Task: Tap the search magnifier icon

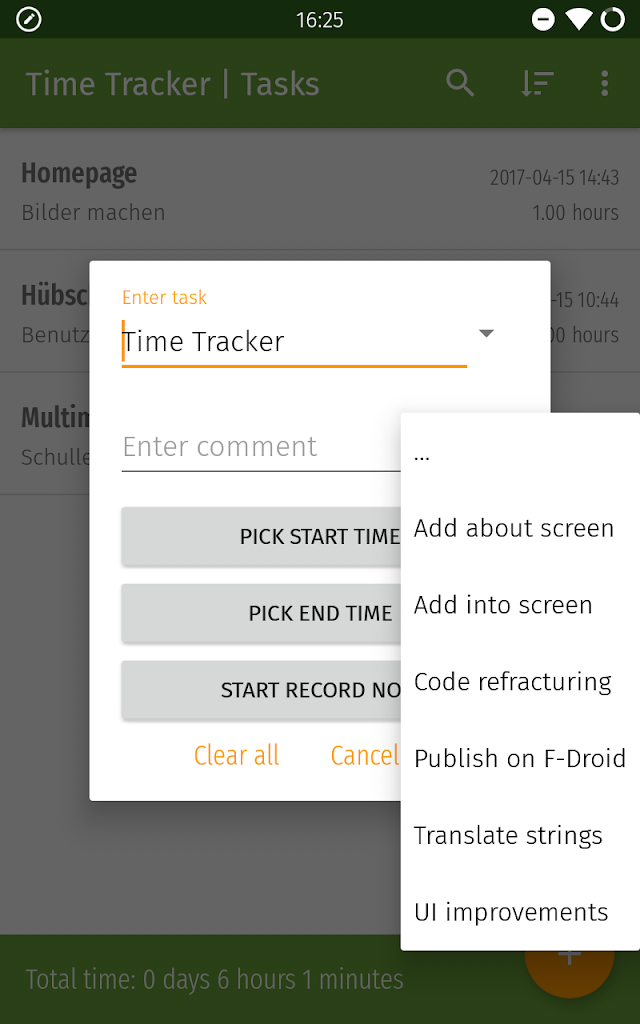Action: [460, 83]
